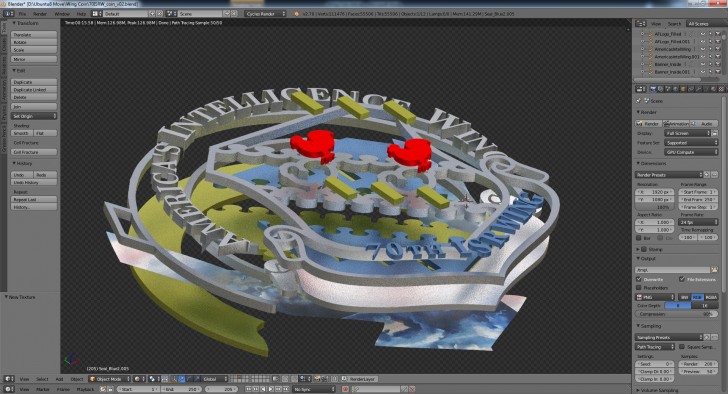The image size is (728, 394).
Task: Set Color Depth to 16
Action: 705,305
